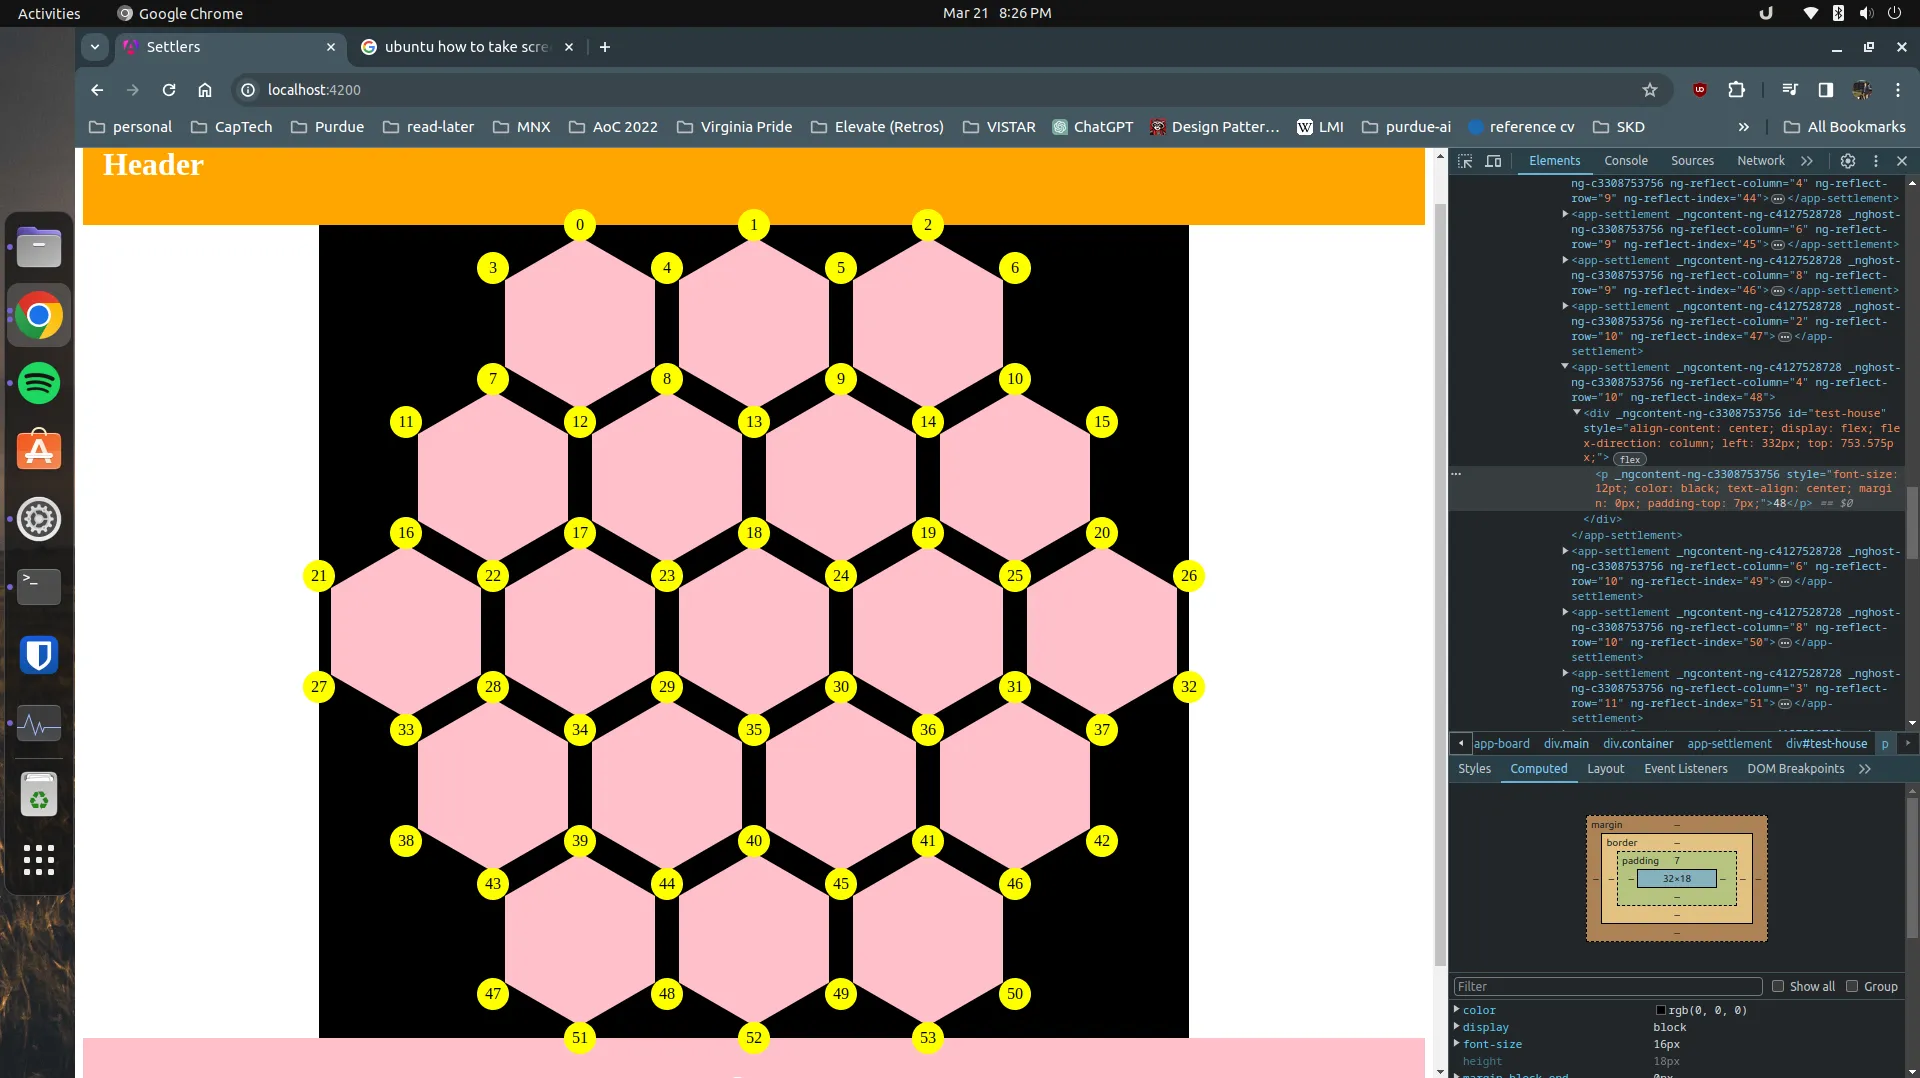Viewport: 1920px width, 1078px height.
Task: Click the Filter input in Computed pane
Action: (x=1608, y=986)
